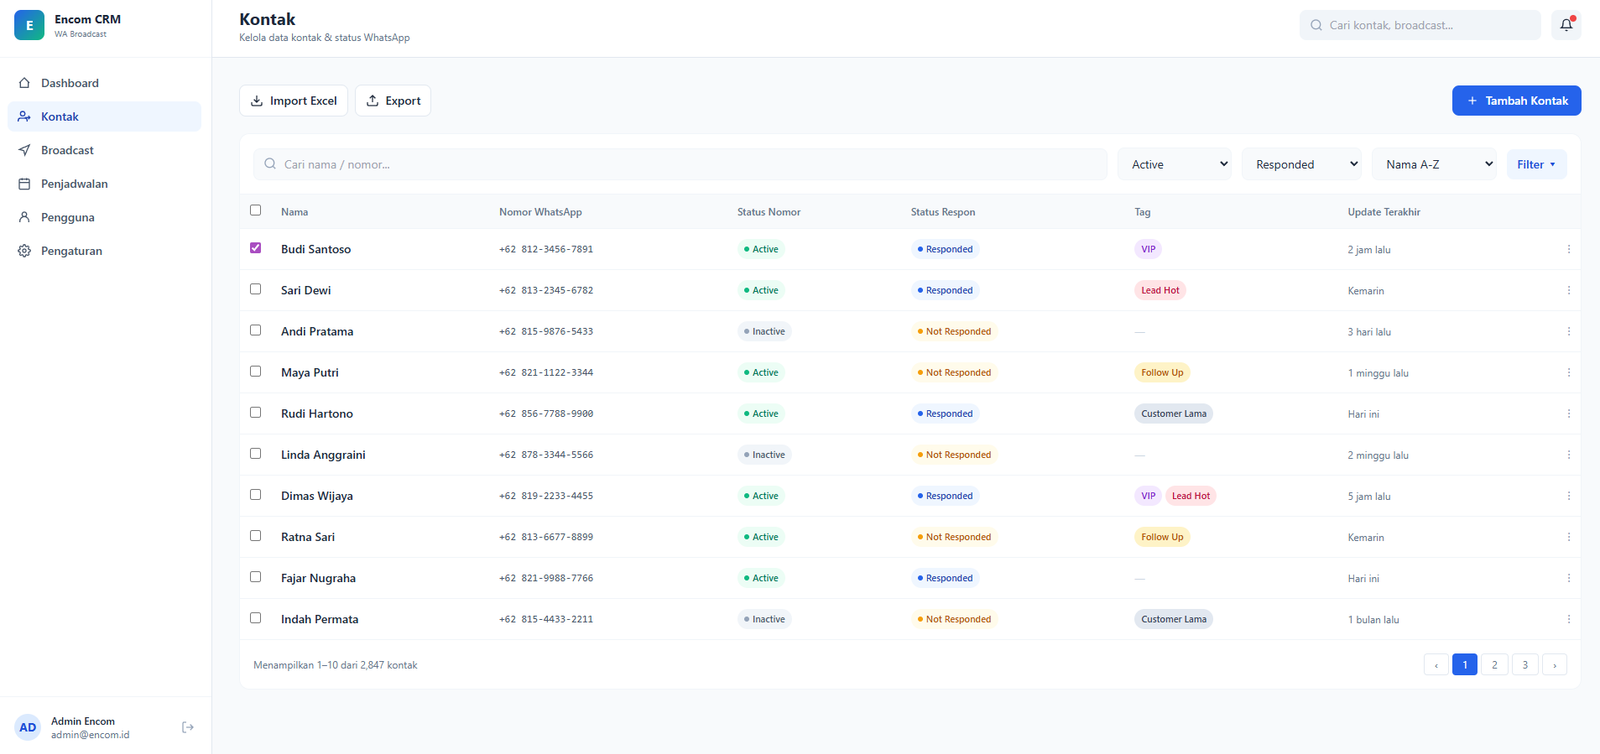1600x754 pixels.
Task: Go to Broadcast in the sidebar
Action: coord(104,150)
